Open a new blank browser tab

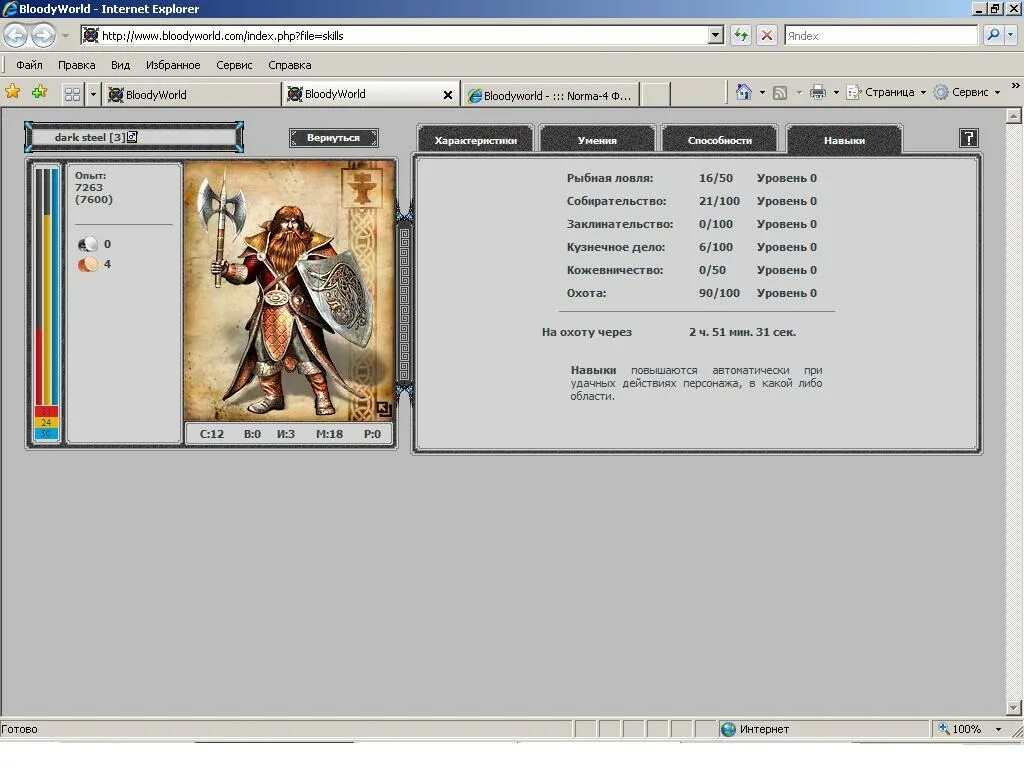[x=655, y=95]
